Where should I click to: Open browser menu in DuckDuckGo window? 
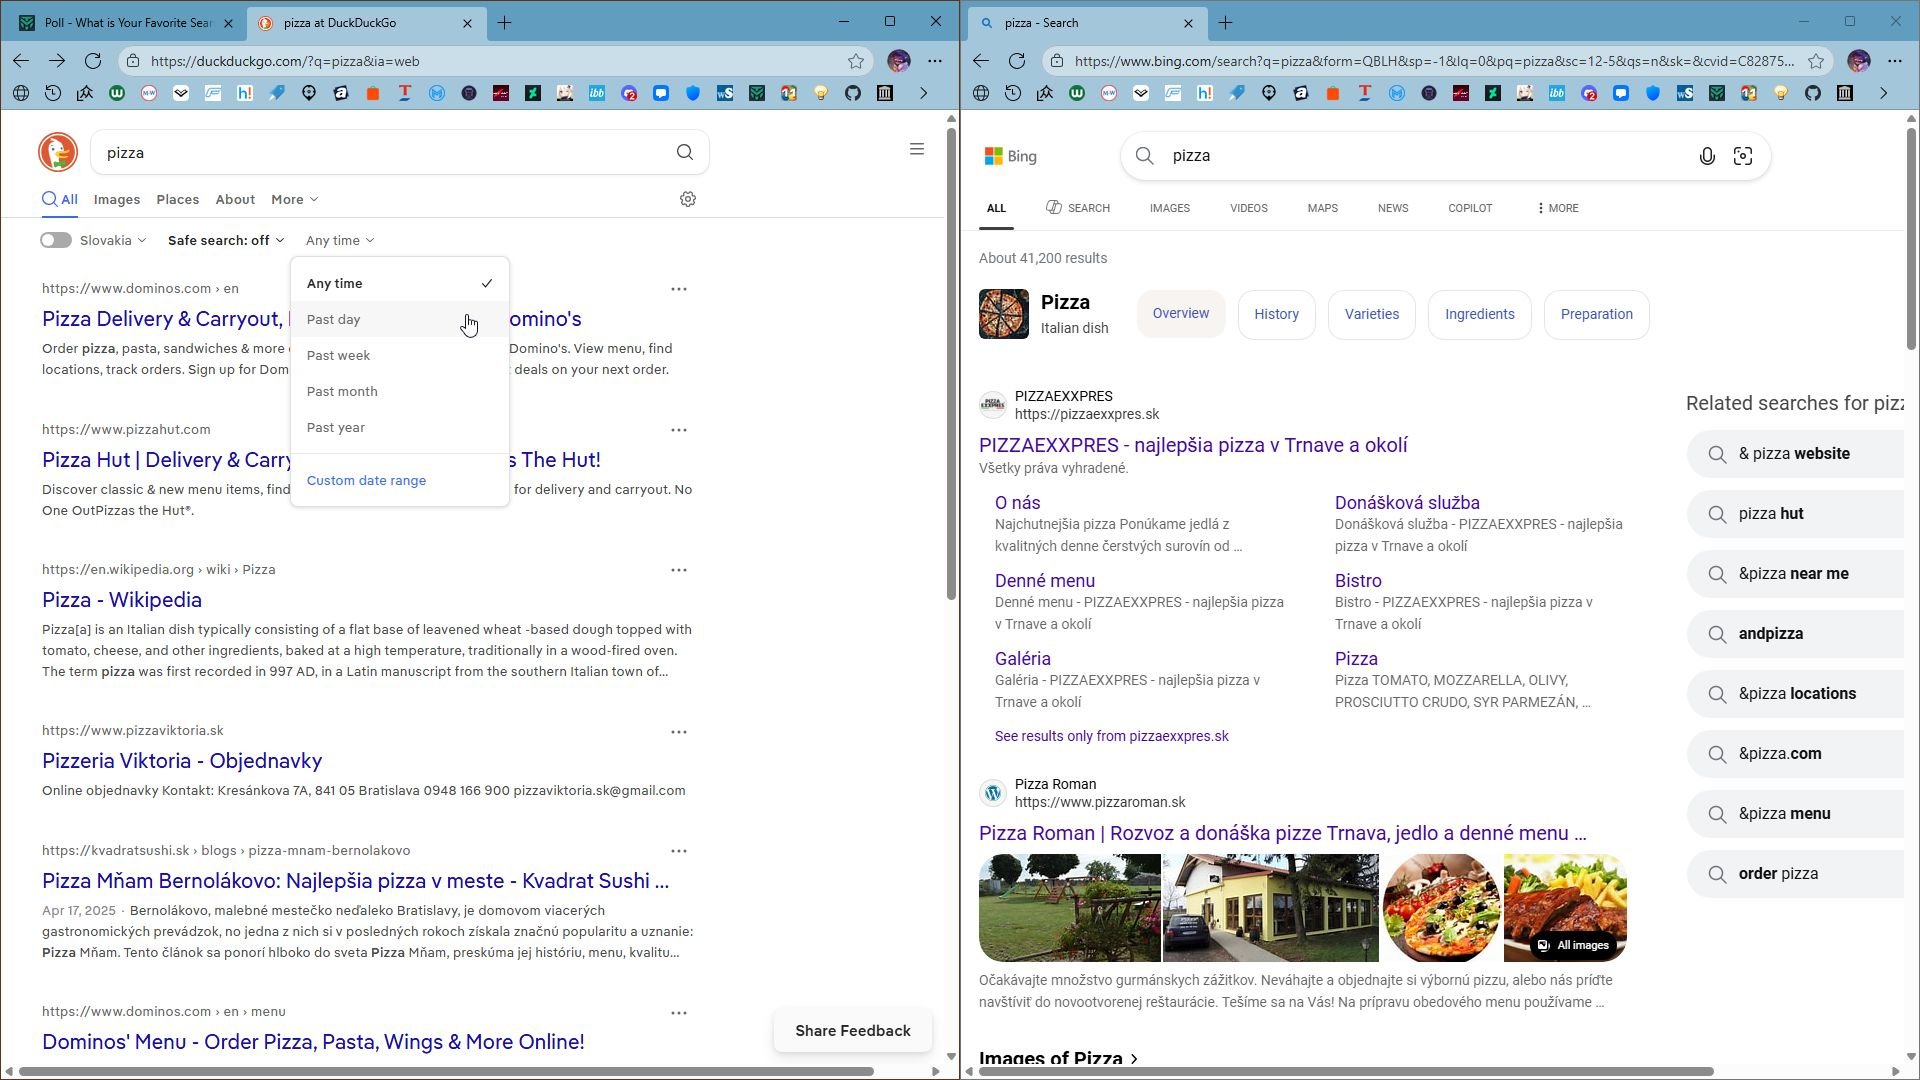tap(935, 61)
